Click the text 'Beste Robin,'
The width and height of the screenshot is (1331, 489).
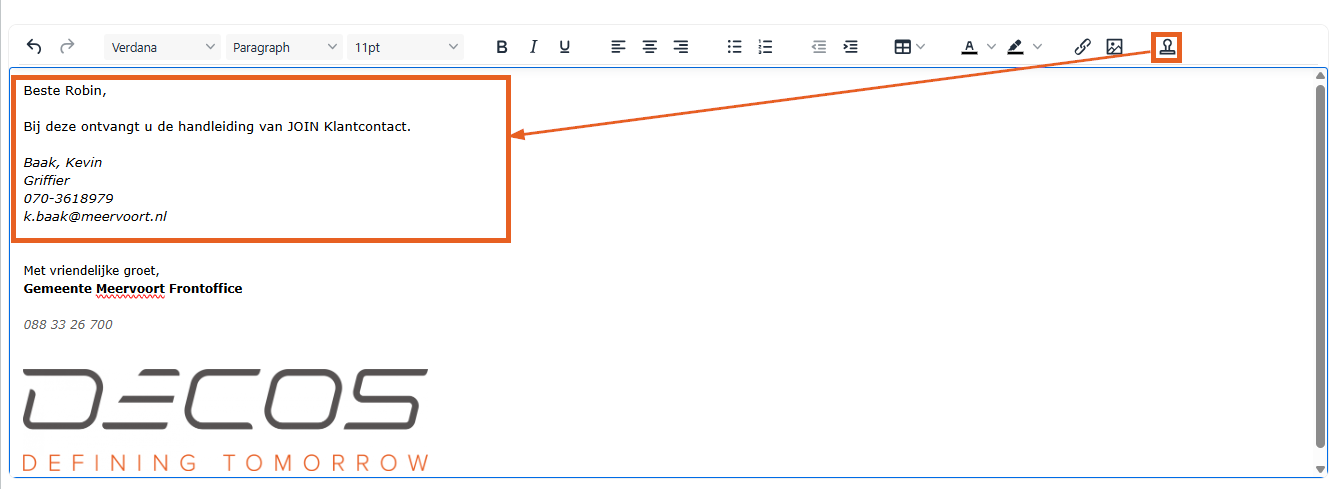[x=64, y=91]
